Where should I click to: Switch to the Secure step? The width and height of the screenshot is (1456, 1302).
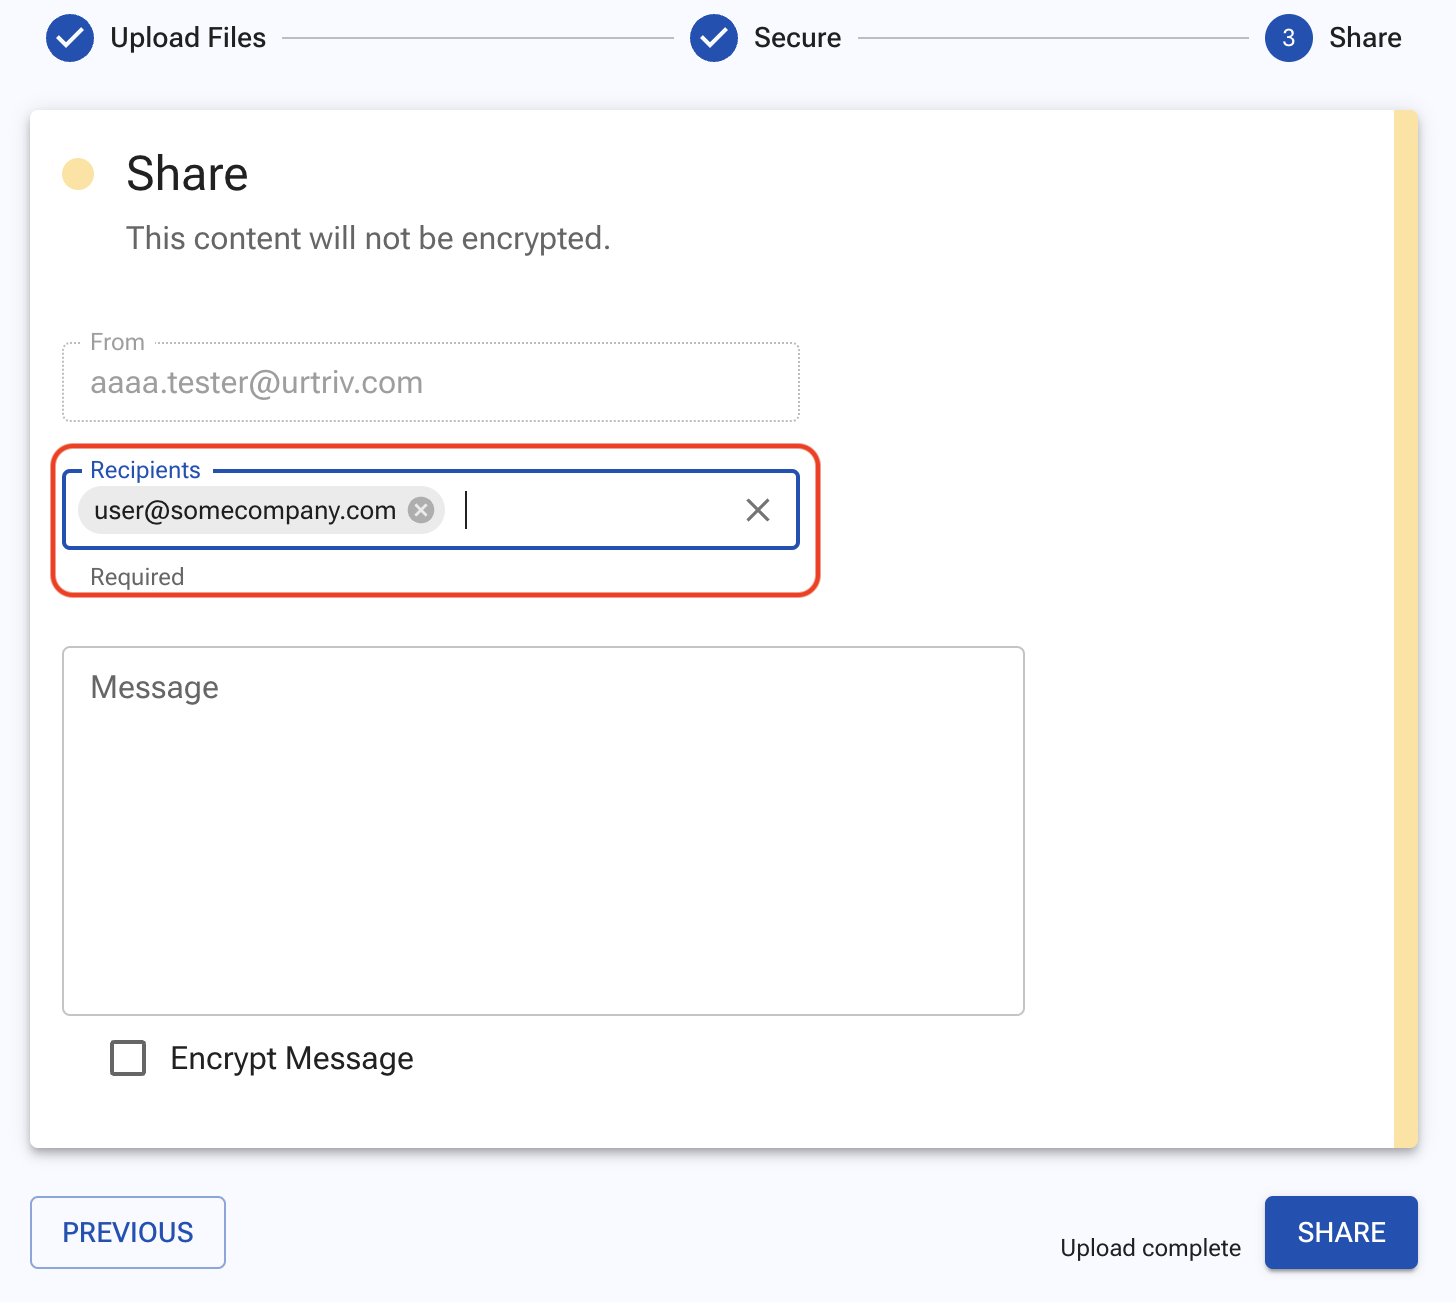click(x=797, y=37)
